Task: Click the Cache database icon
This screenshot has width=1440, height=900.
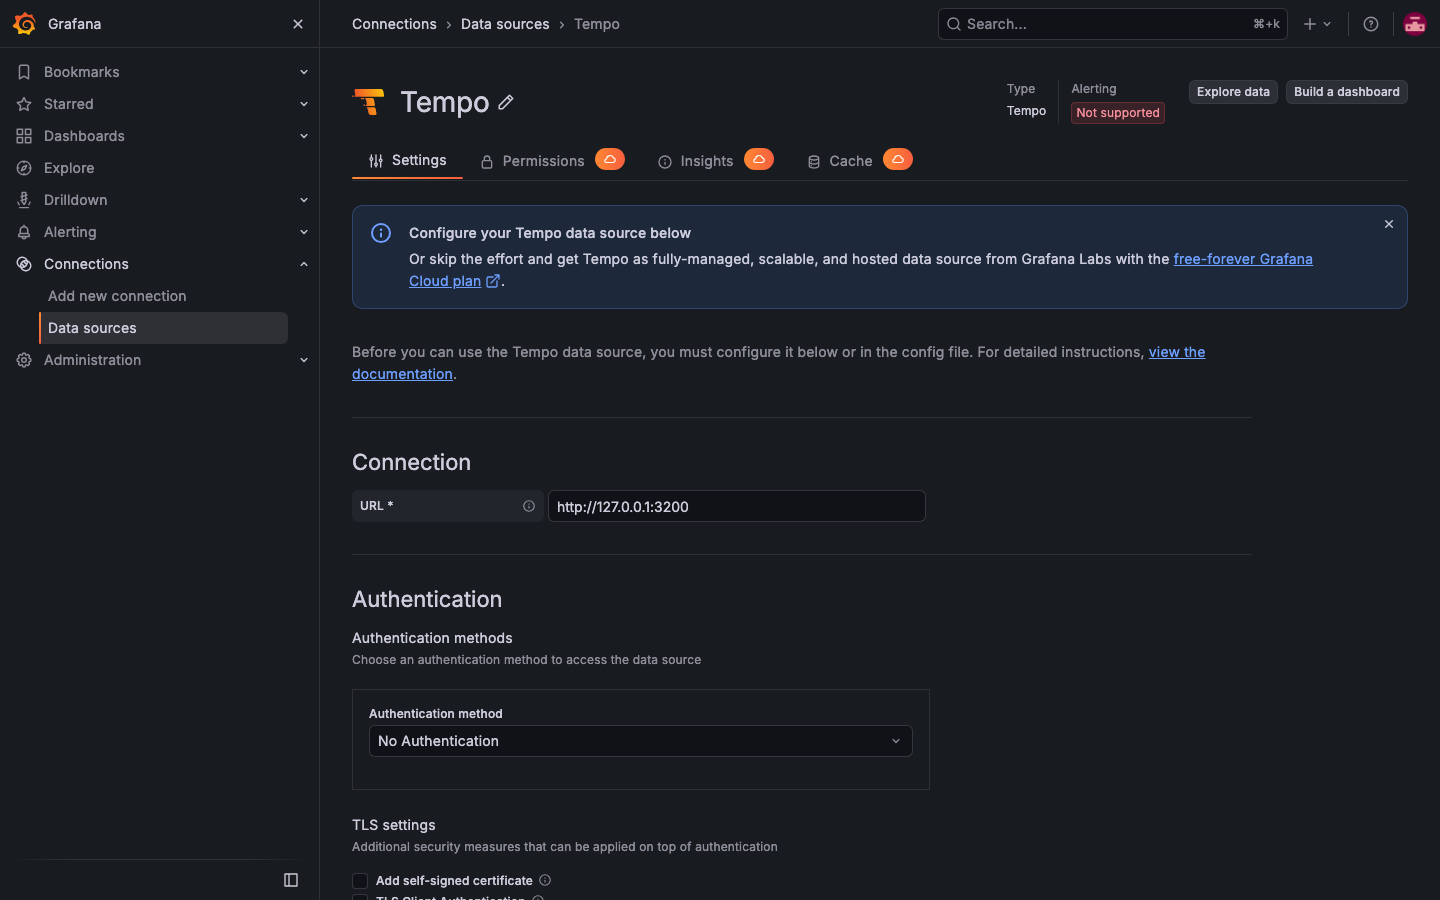Action: [814, 162]
